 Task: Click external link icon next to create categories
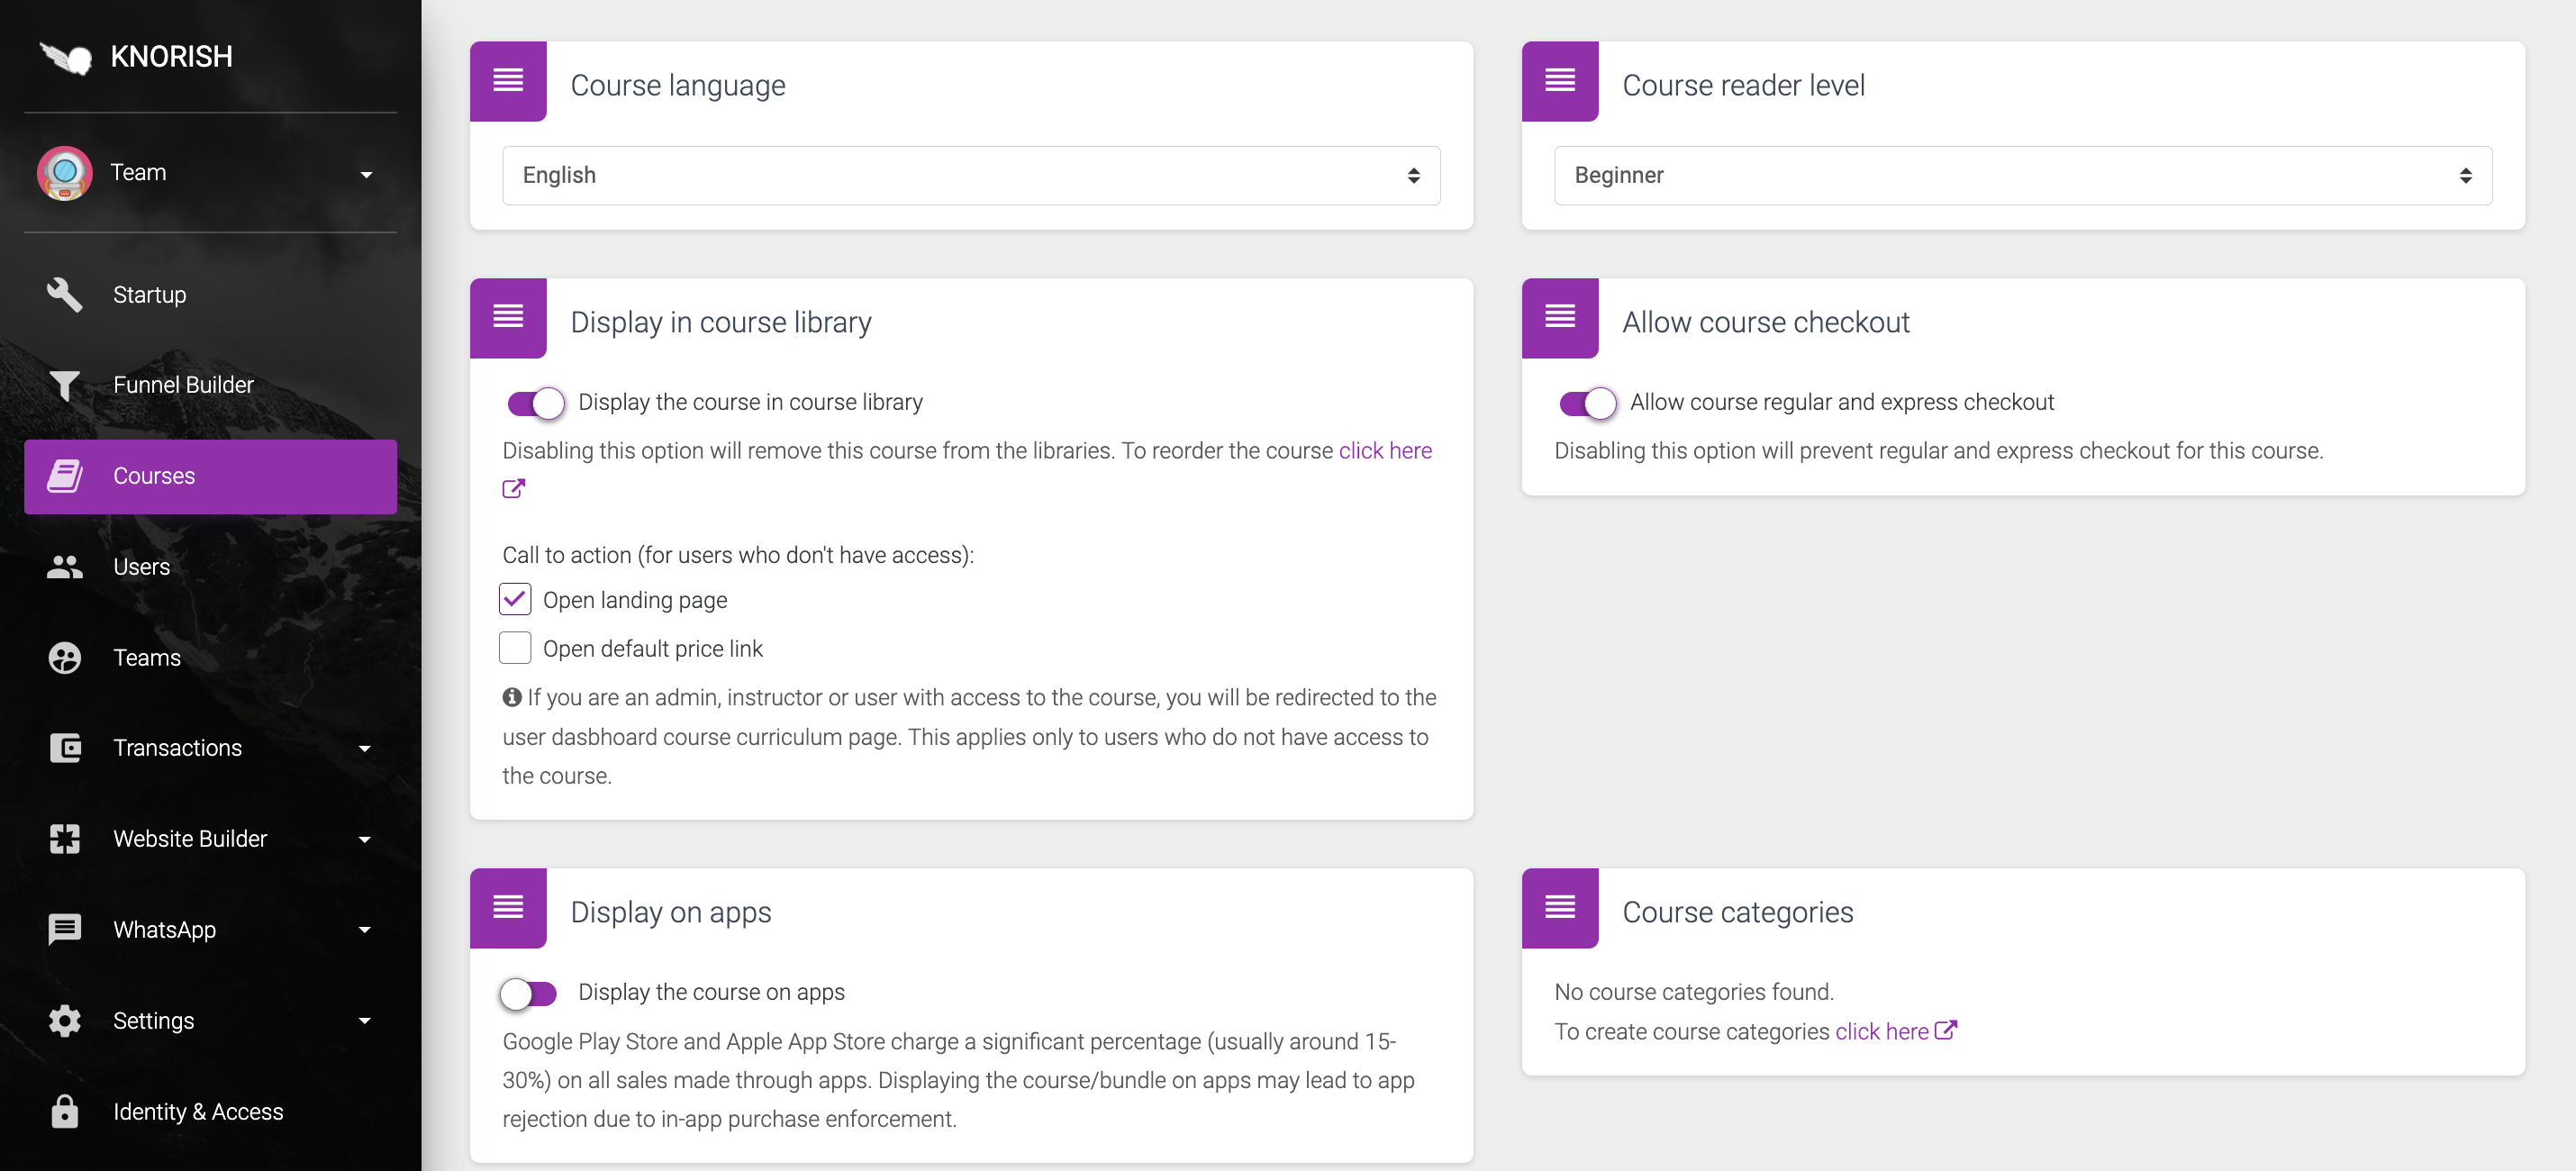(1945, 1031)
